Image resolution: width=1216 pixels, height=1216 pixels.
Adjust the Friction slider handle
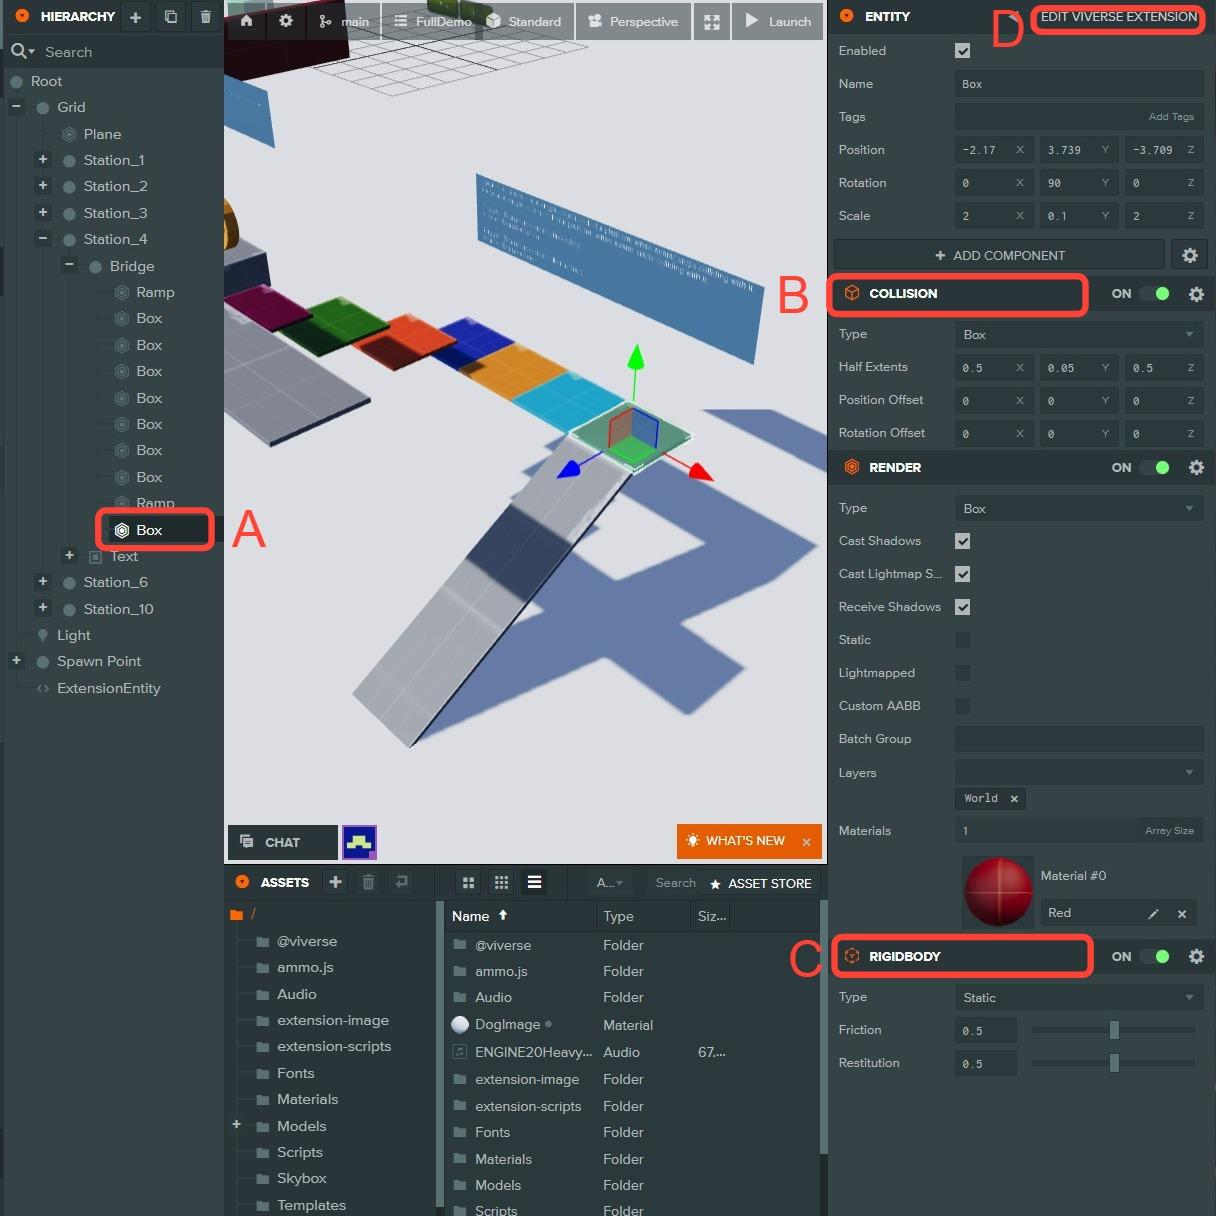pos(1114,1030)
